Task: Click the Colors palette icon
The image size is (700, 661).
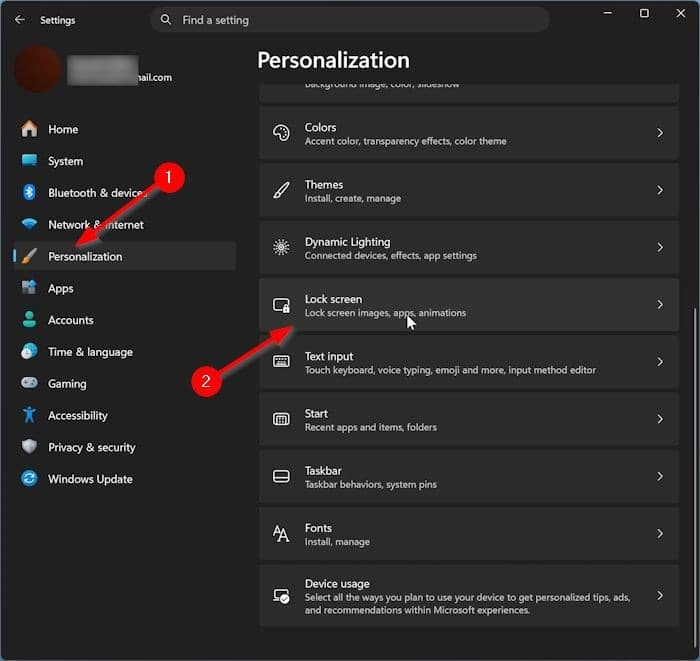Action: click(281, 133)
